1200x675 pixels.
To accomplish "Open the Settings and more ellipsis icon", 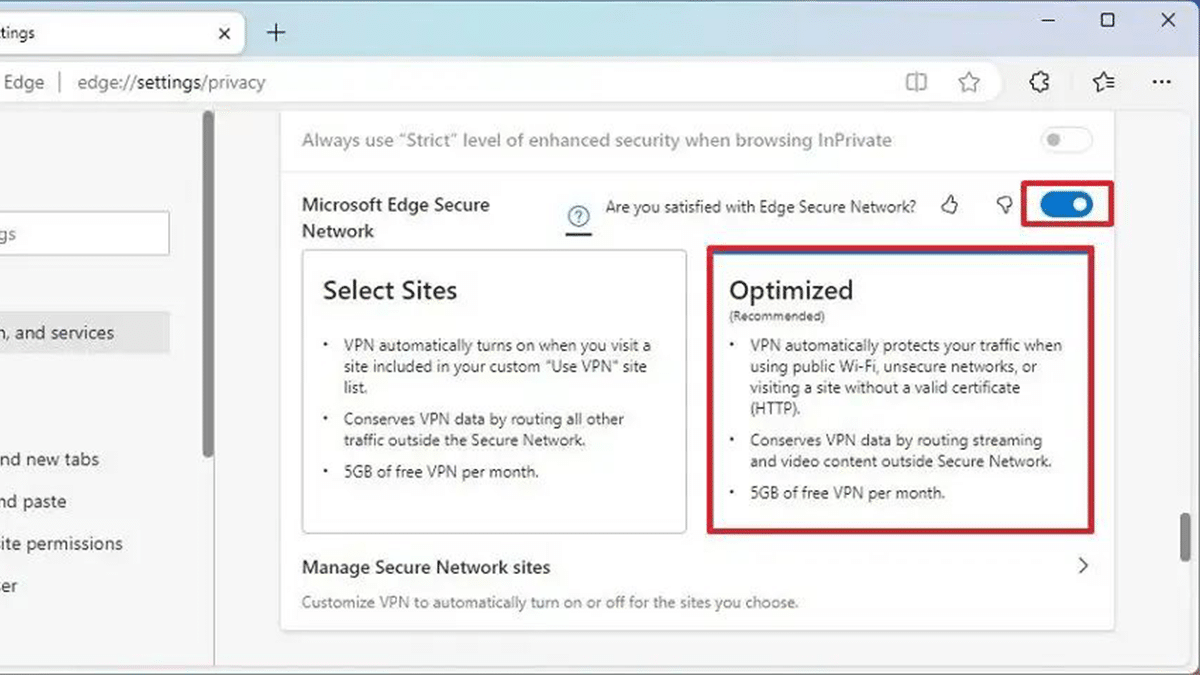I will [1161, 82].
